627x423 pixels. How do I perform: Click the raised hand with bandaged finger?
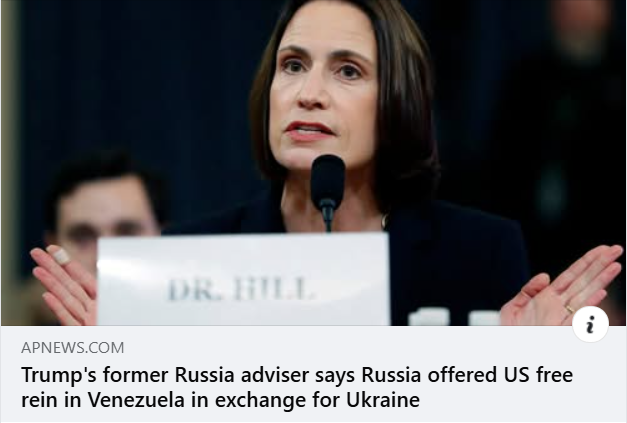[64, 282]
